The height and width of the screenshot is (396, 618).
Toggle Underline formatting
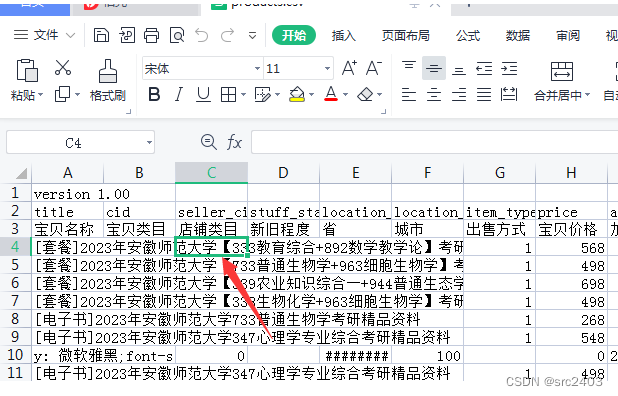[x=203, y=95]
